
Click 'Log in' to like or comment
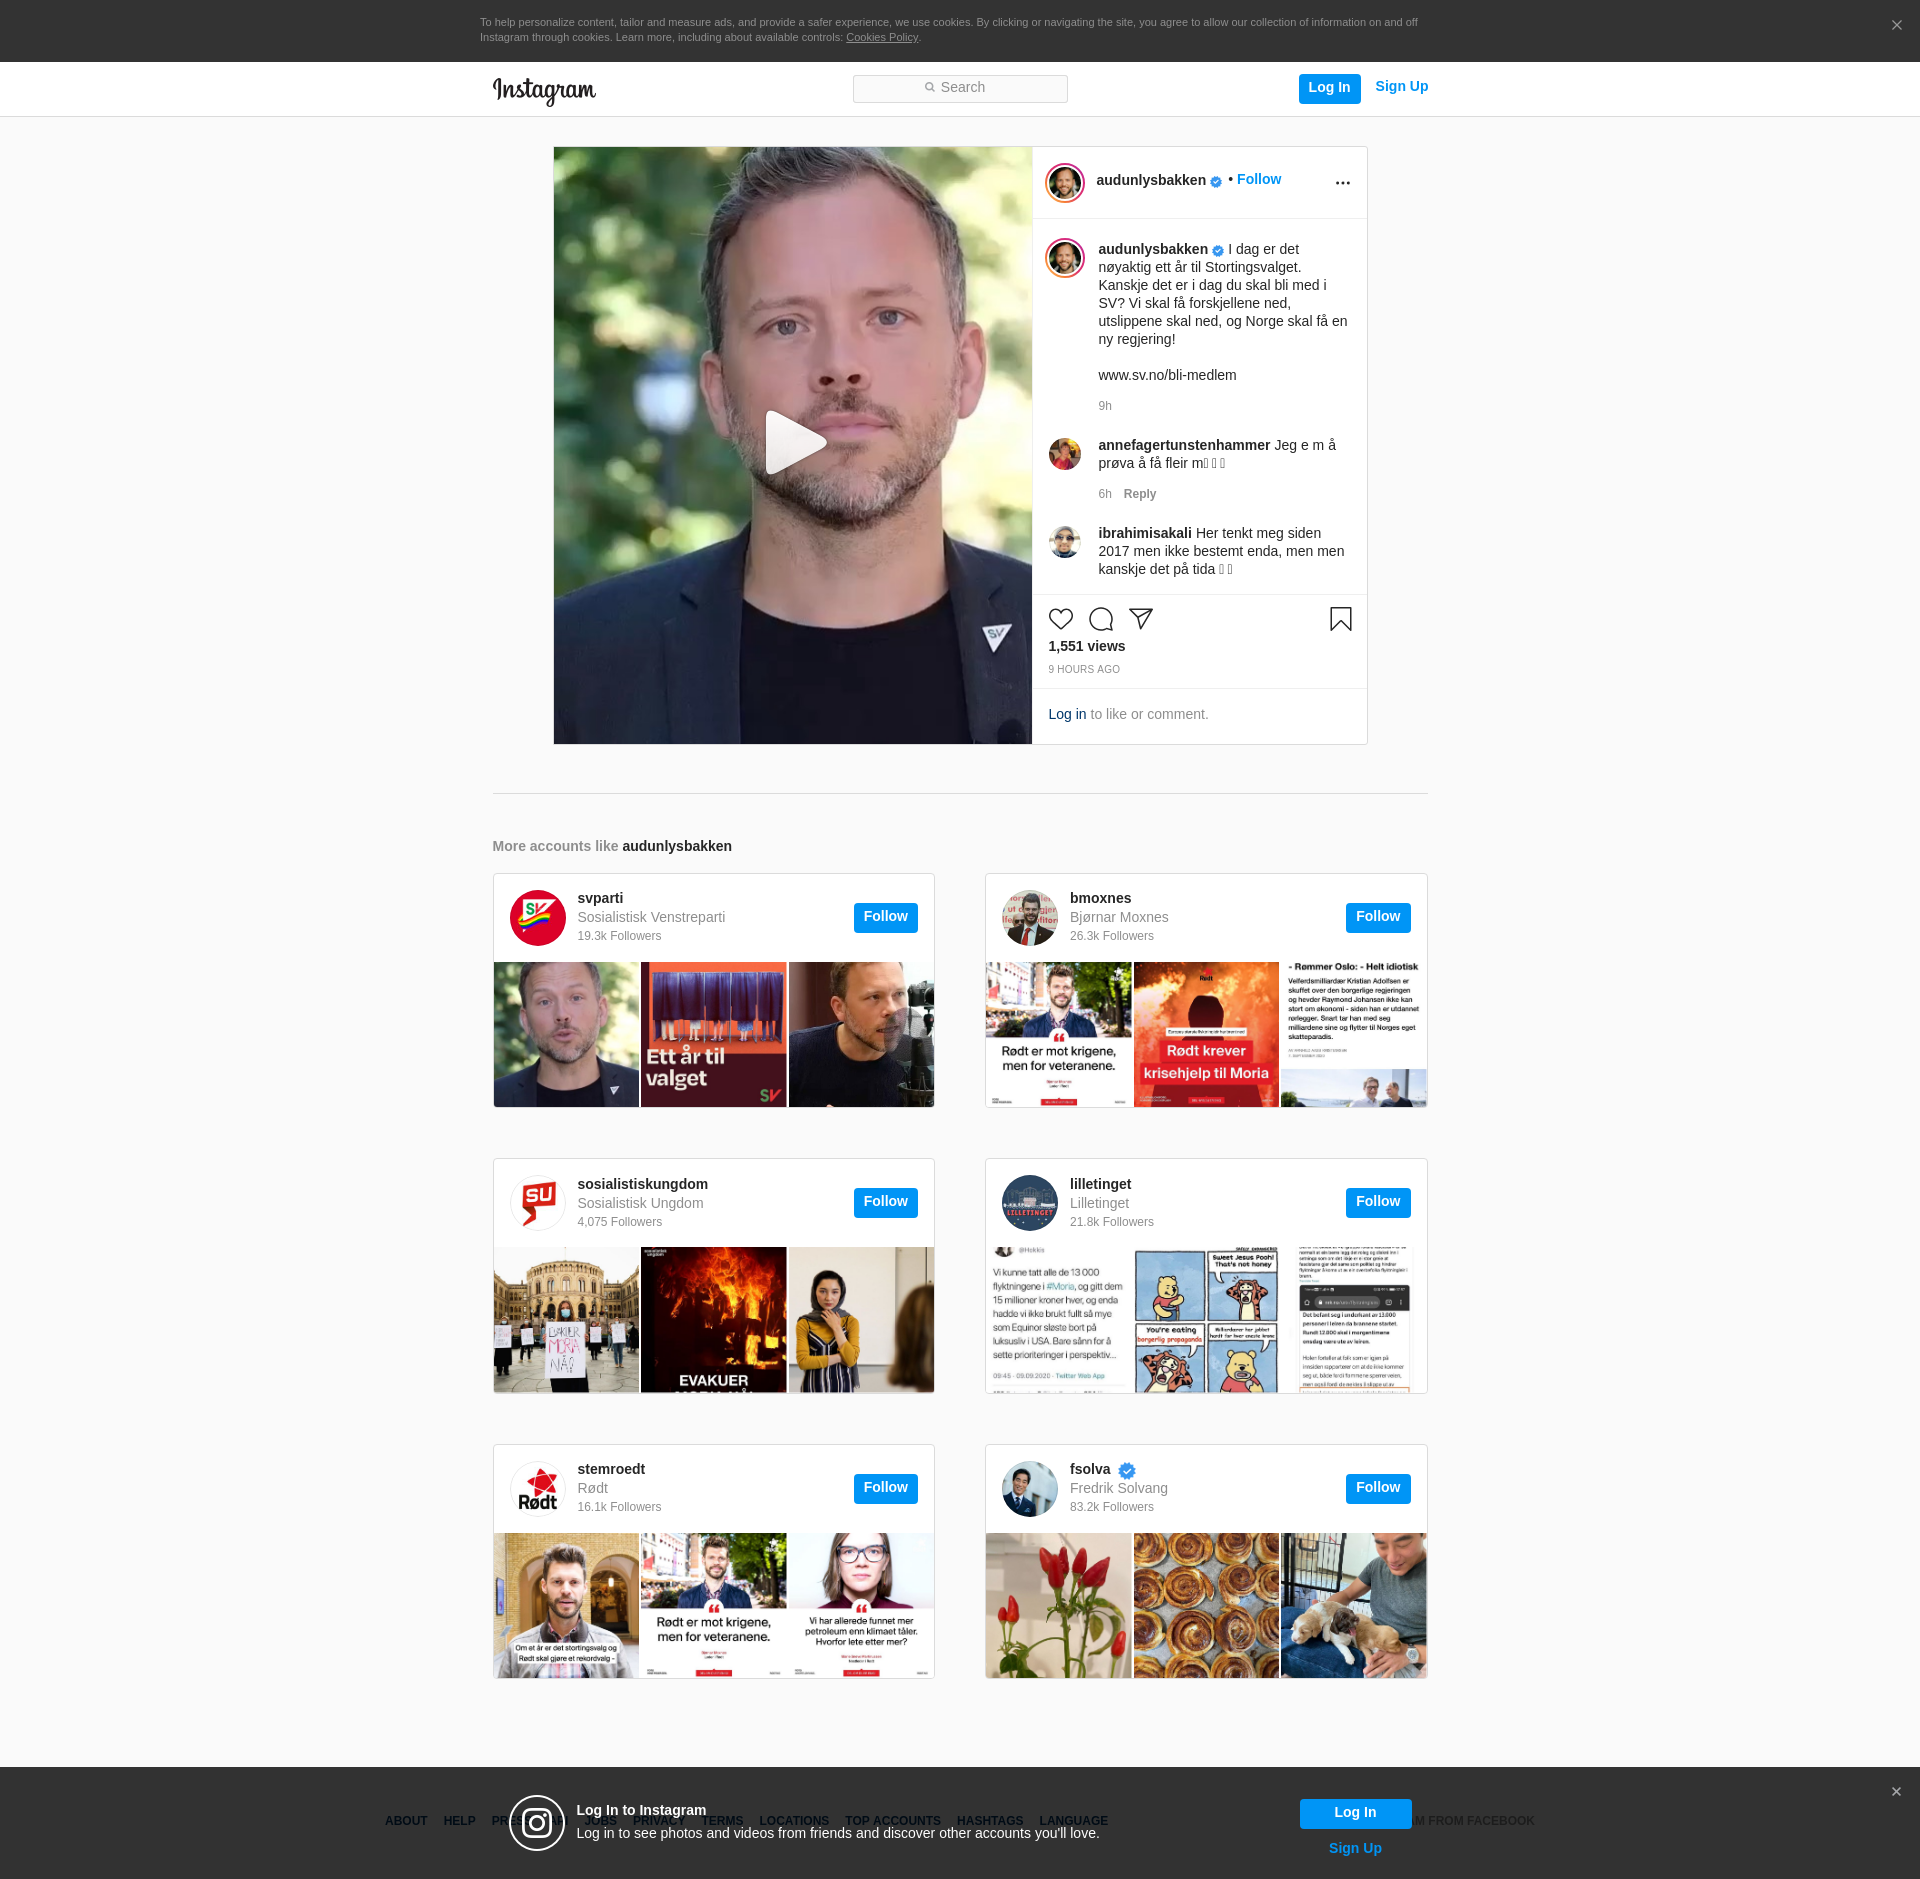(x=1067, y=714)
